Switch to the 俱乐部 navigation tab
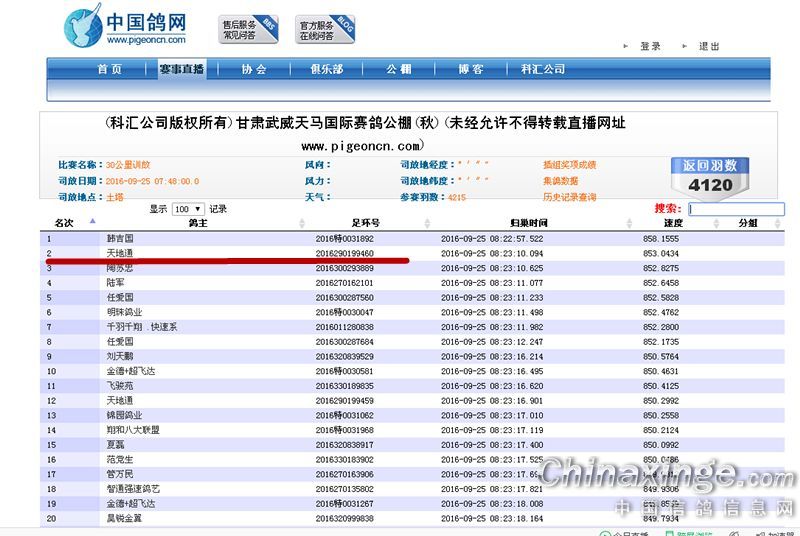This screenshot has width=800, height=536. (326, 69)
